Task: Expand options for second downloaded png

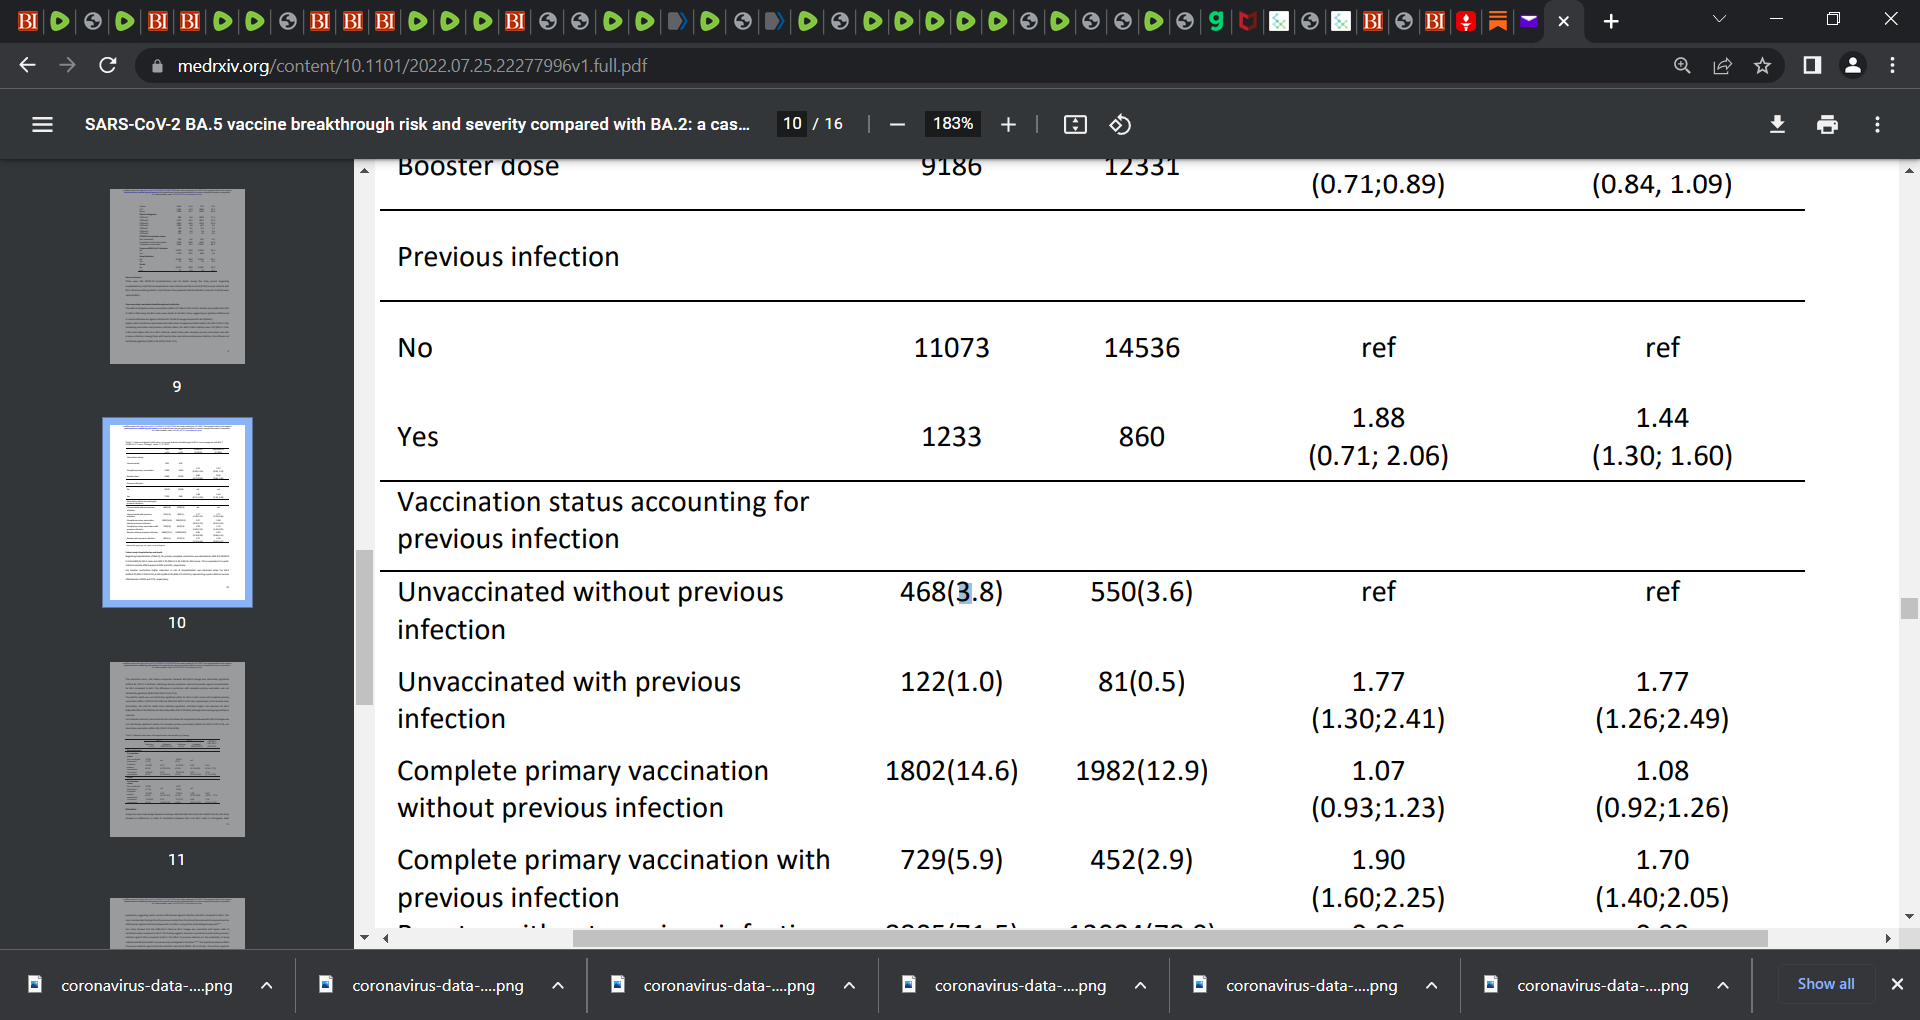Action: [558, 985]
